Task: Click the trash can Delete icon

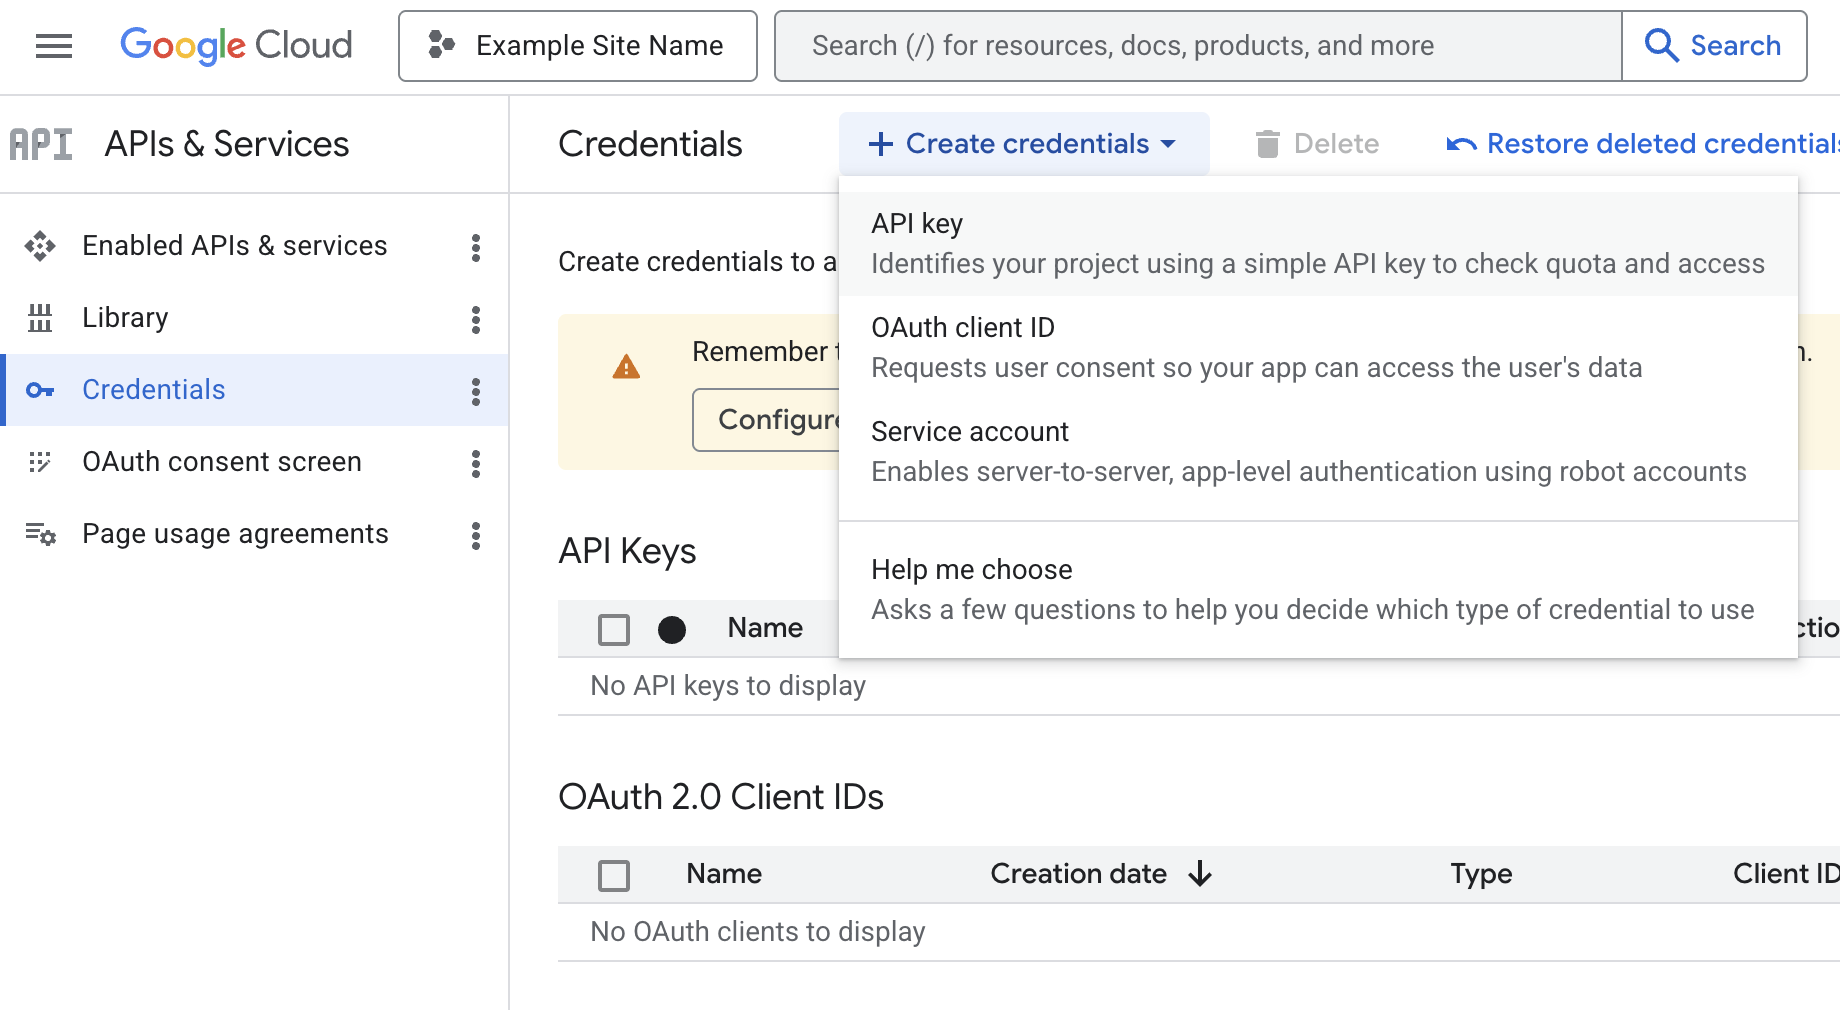Action: click(x=1267, y=144)
